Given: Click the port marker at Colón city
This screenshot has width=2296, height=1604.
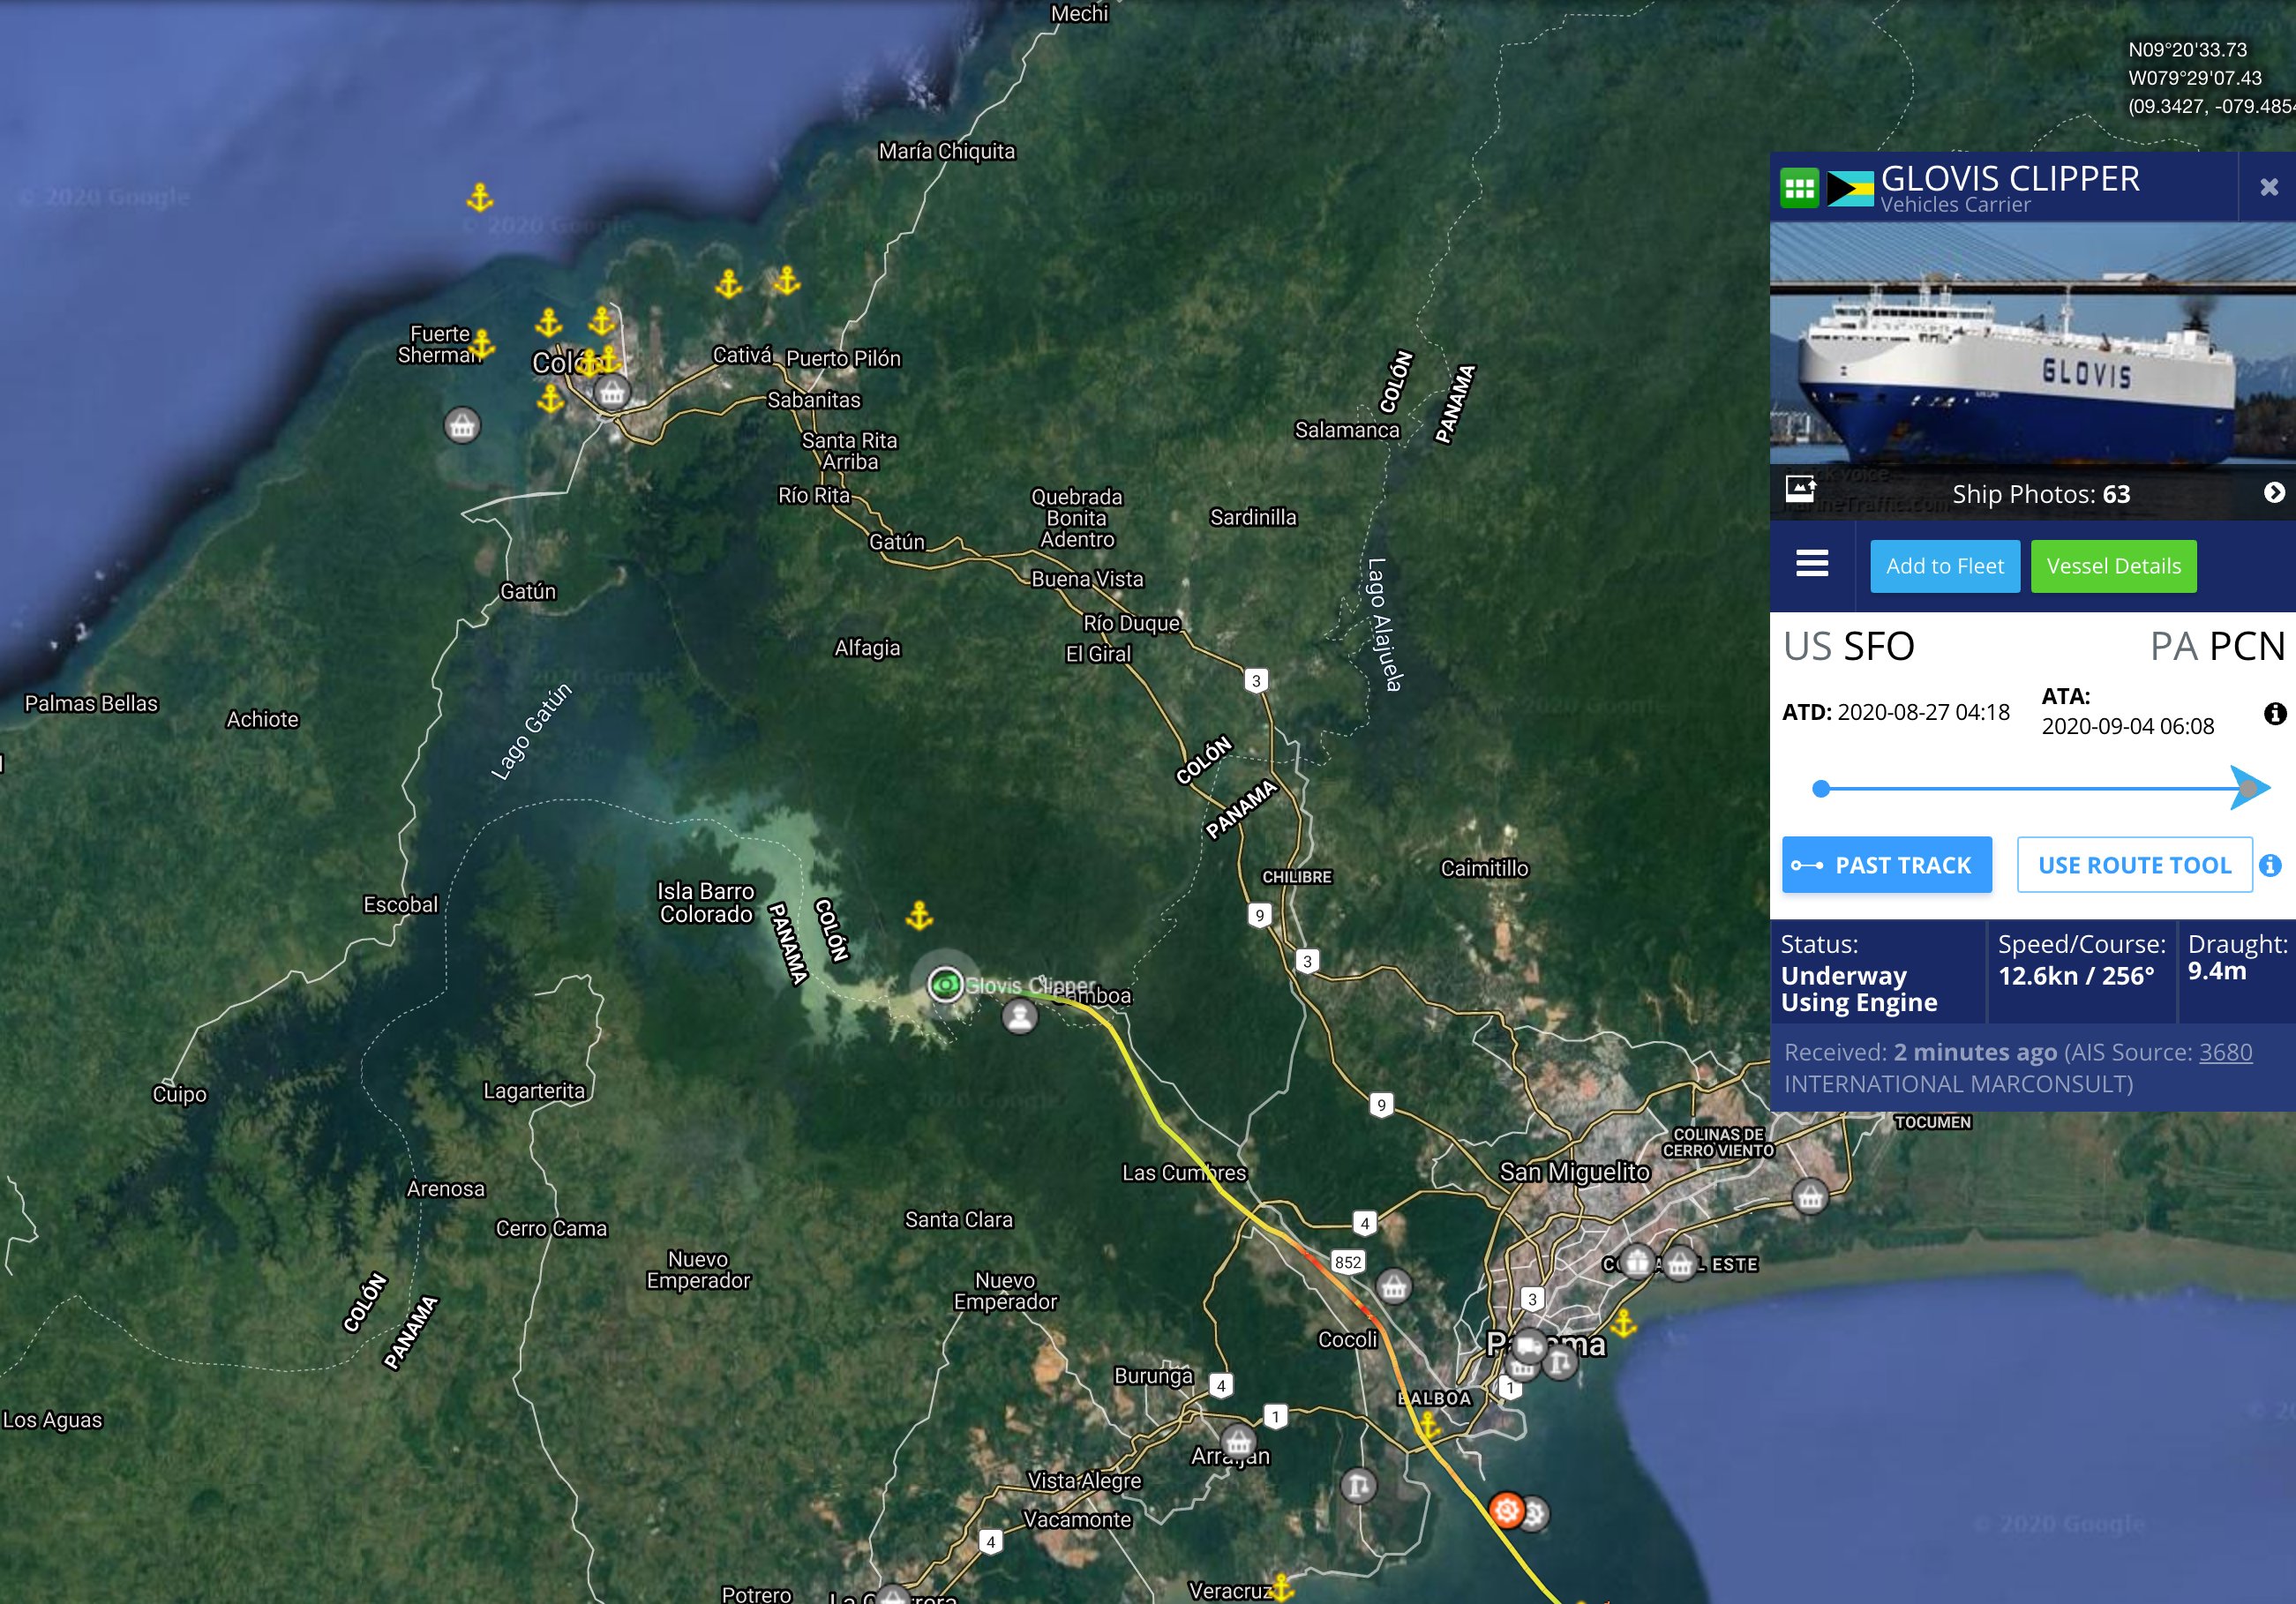Looking at the screenshot, I should click(x=612, y=392).
